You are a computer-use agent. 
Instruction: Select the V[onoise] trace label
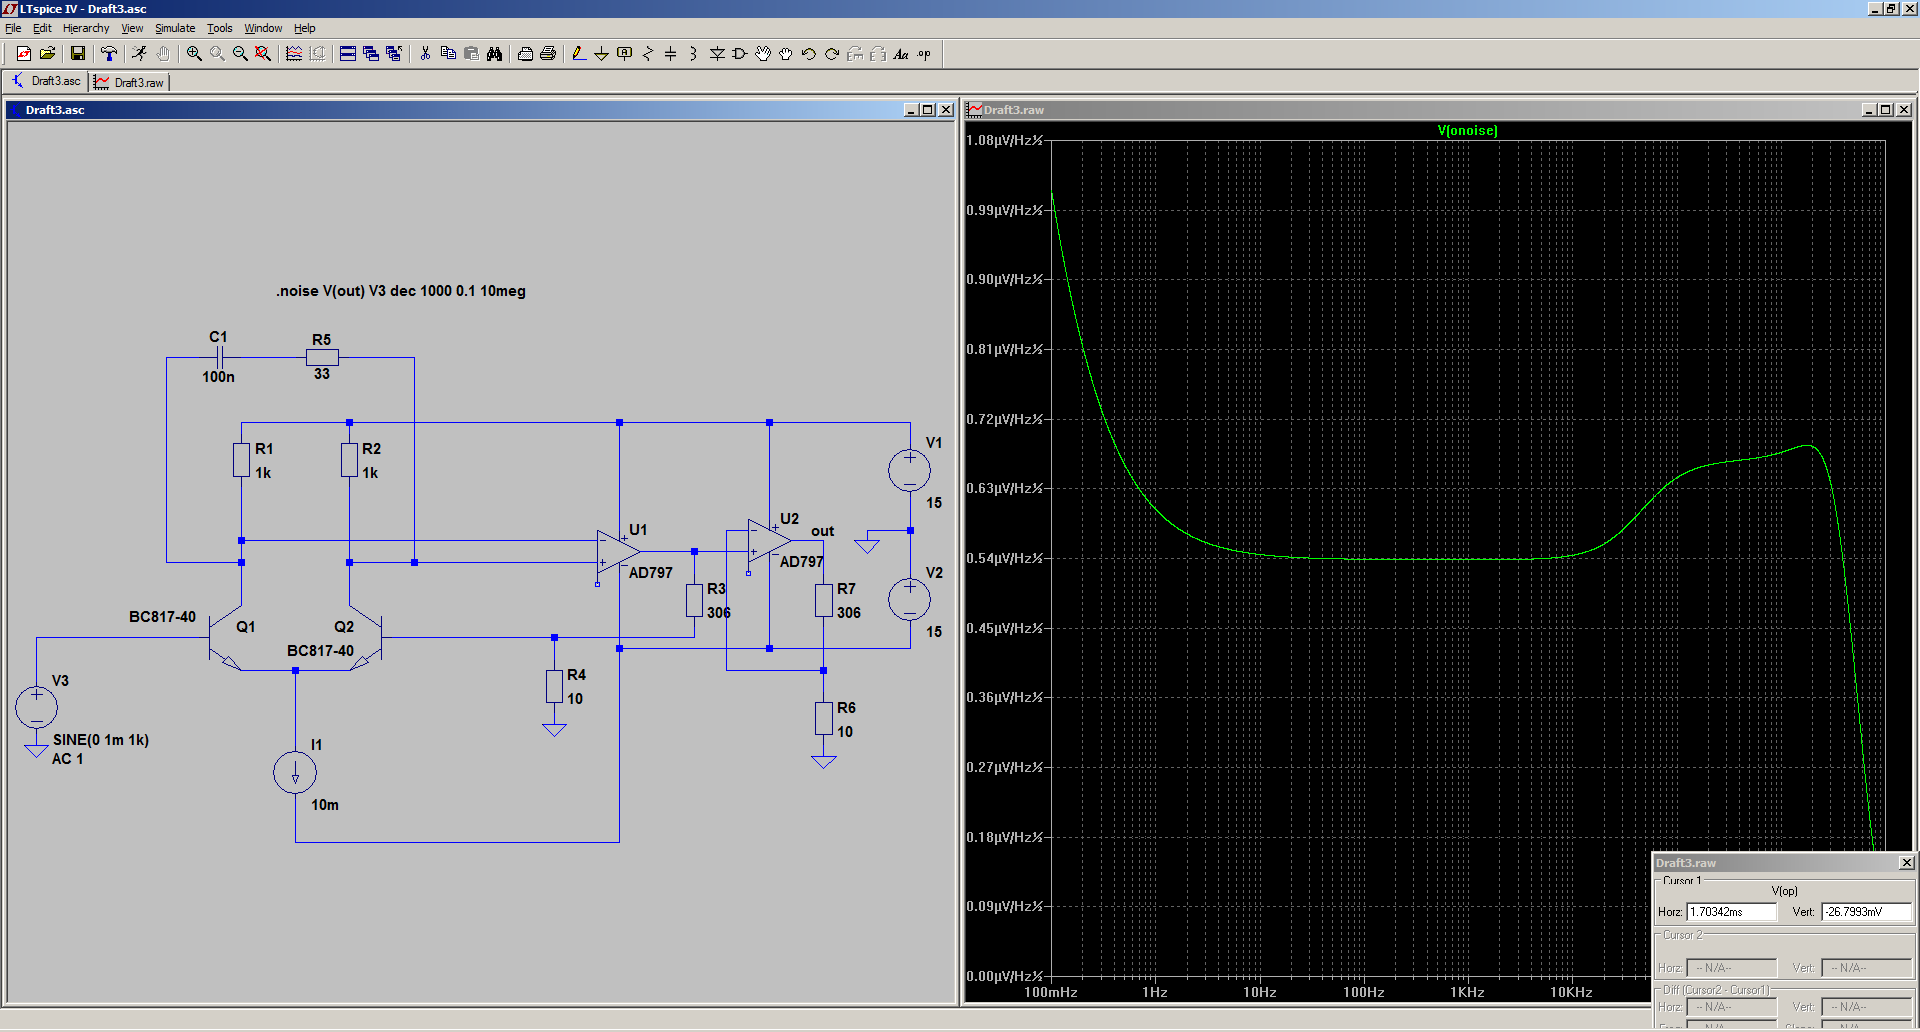[x=1467, y=131]
